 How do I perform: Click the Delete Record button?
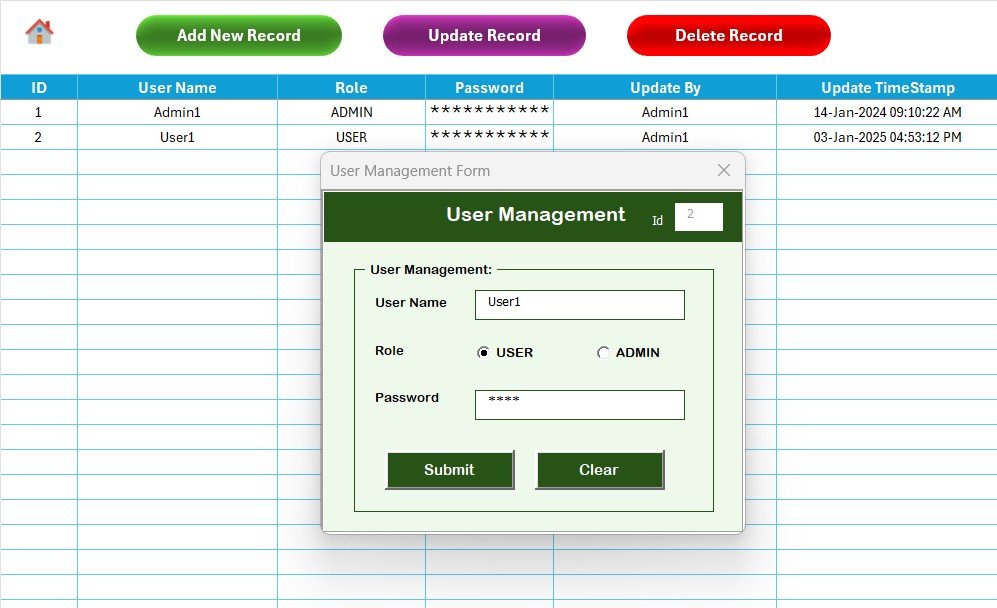[729, 36]
